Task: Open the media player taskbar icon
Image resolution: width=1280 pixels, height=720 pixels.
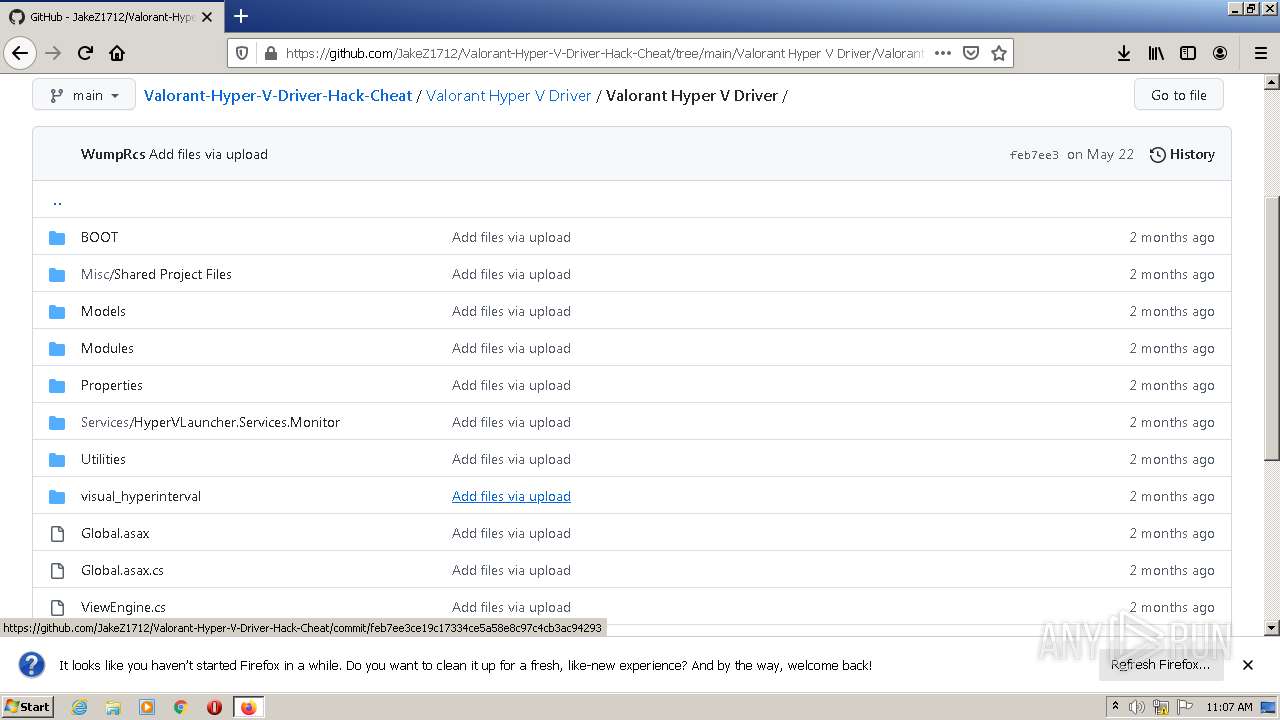Action: point(147,707)
